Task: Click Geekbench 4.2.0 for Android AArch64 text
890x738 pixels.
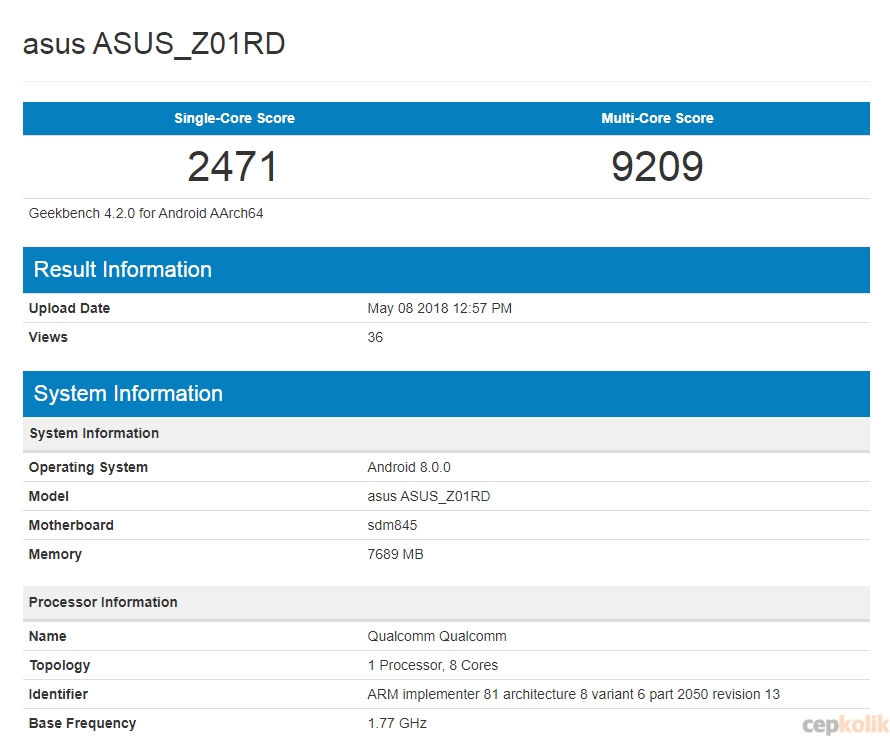Action: [x=146, y=213]
